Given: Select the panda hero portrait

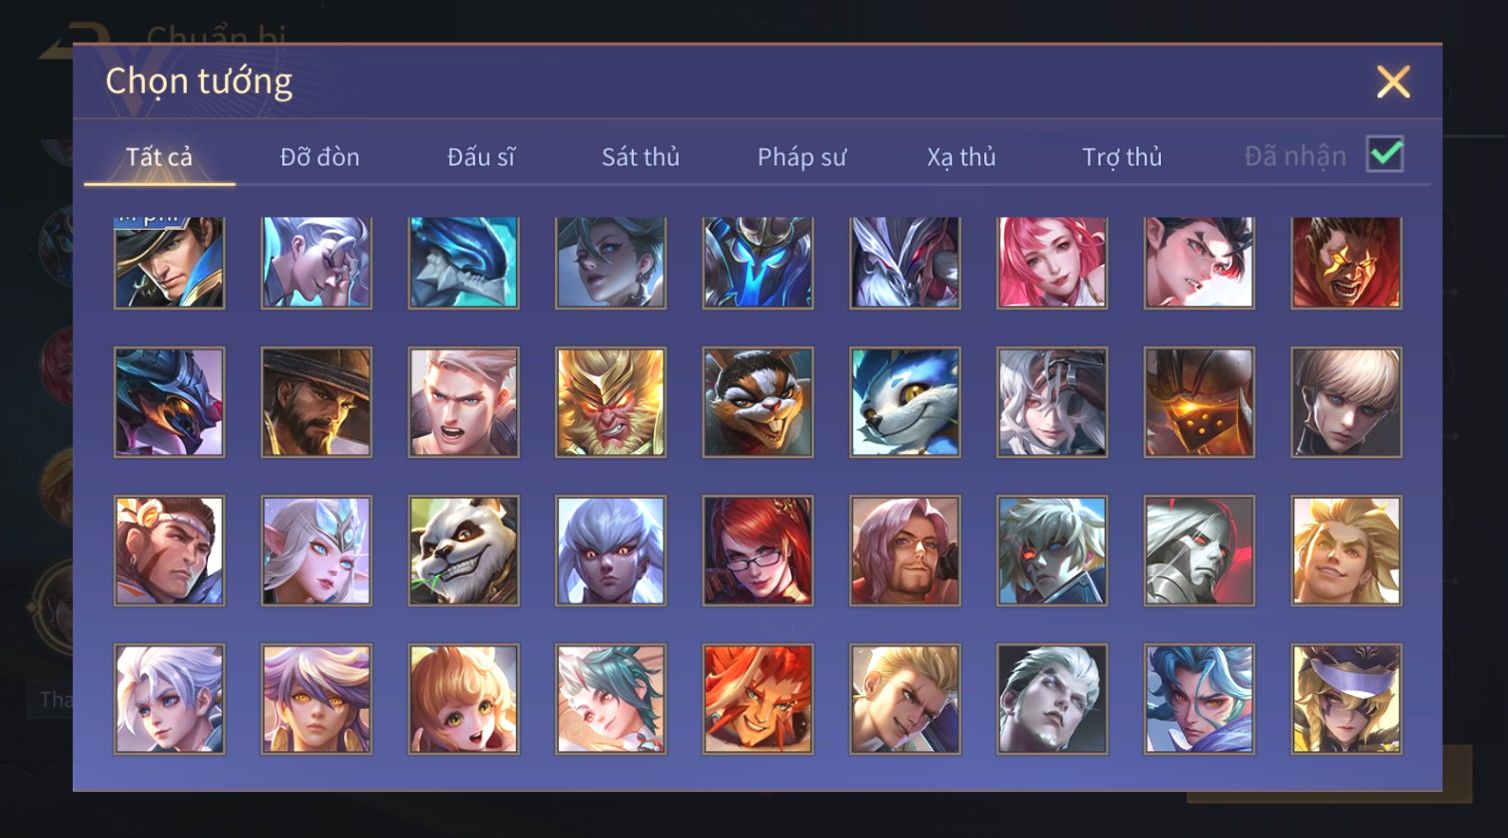Looking at the screenshot, I should 463,551.
